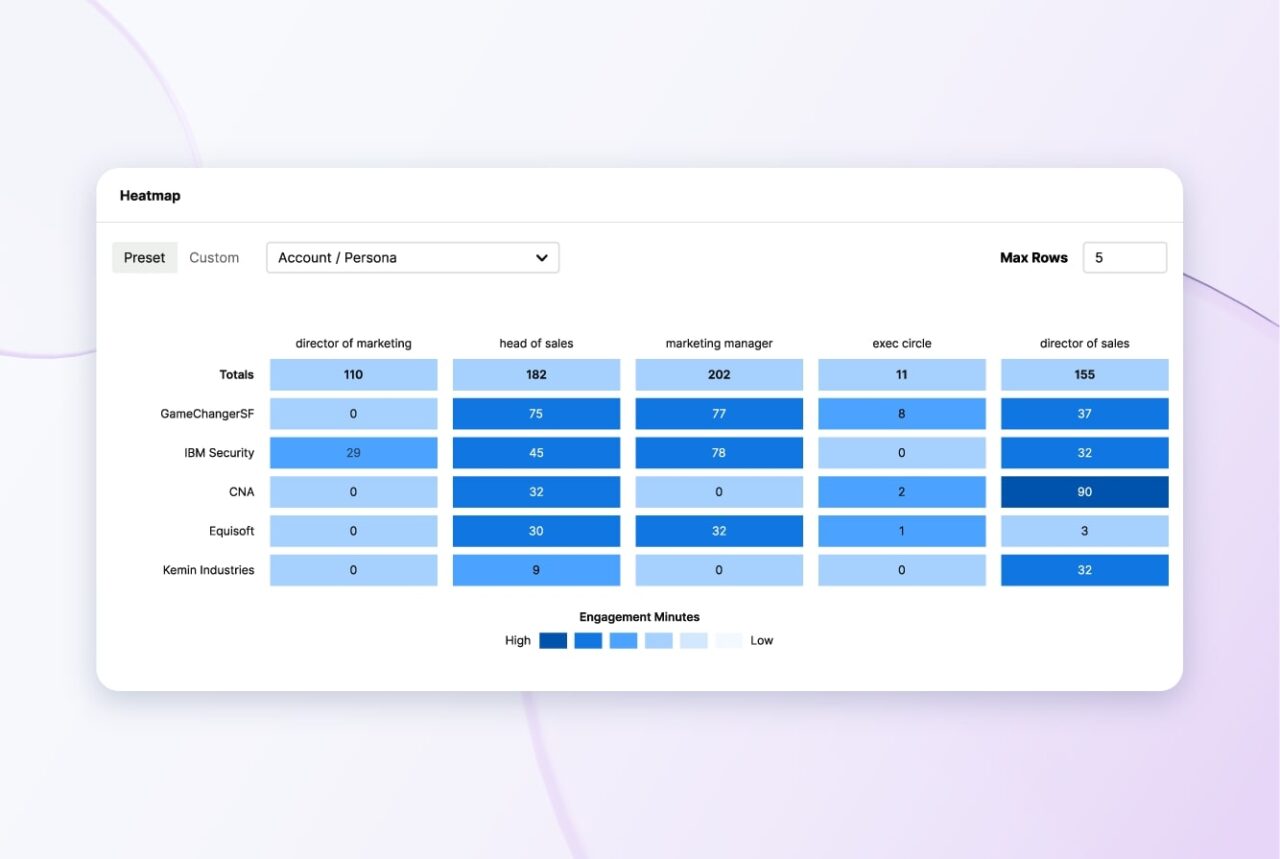Switch to the Custom tab

(214, 258)
